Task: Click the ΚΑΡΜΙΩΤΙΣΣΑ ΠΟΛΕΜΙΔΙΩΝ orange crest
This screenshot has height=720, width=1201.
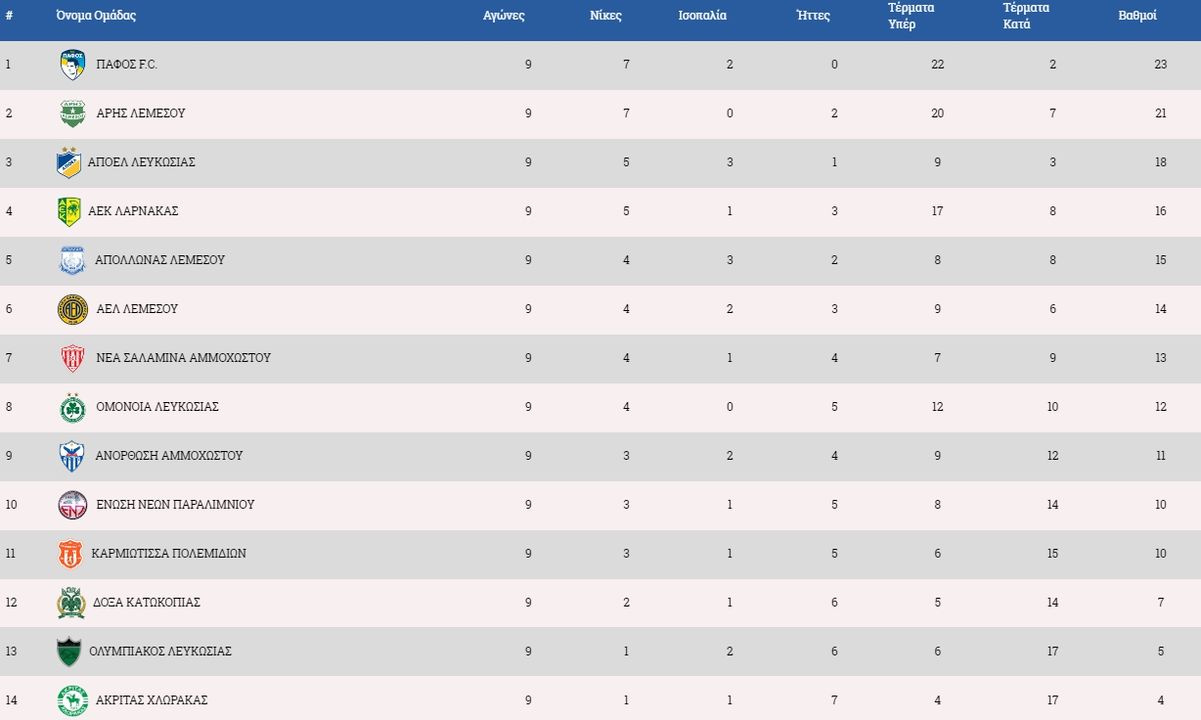Action: (70, 554)
